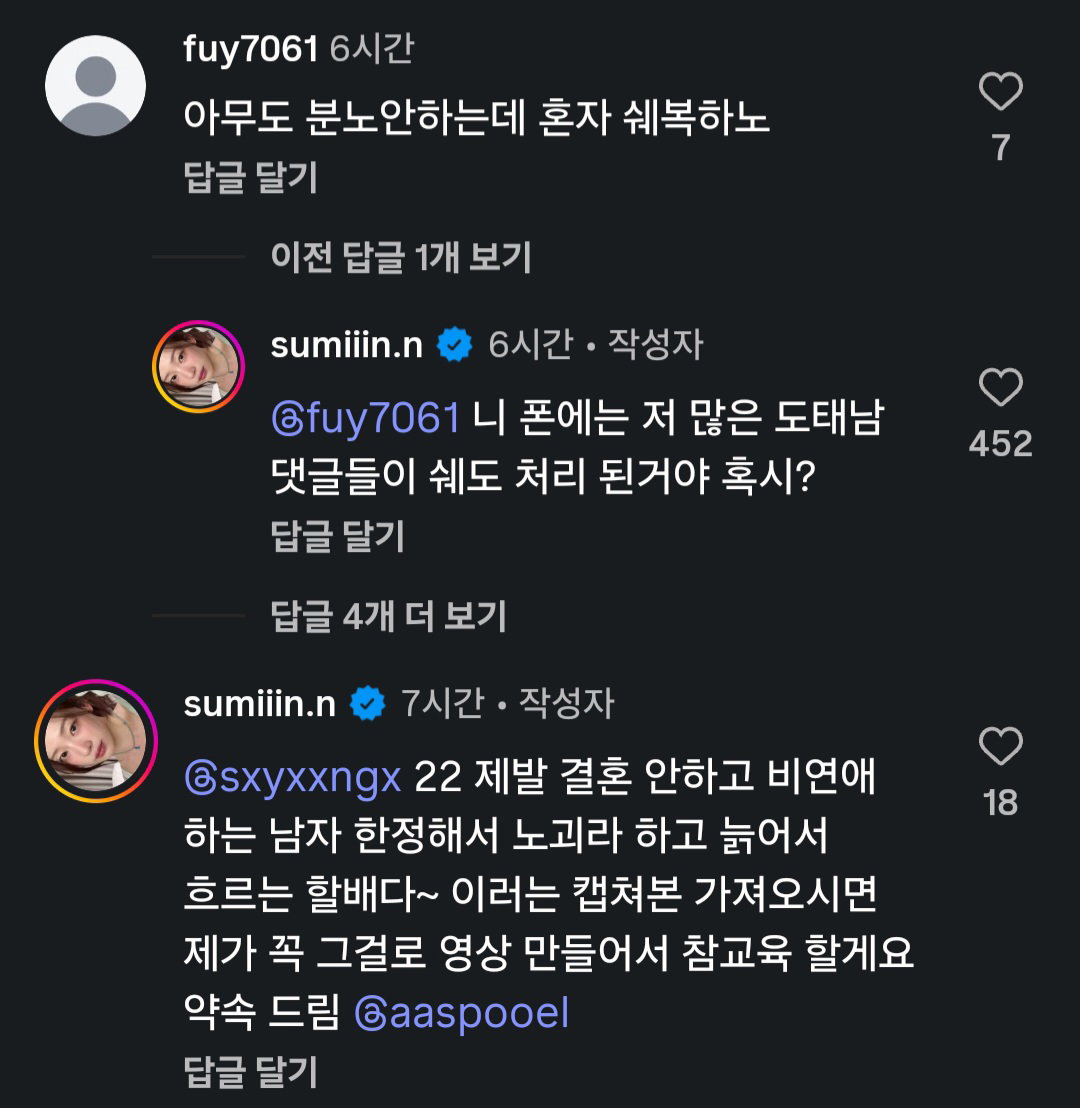Open the @sxyxxngx mention
Screen dimensions: 1080x1108
pyautogui.click(x=293, y=777)
